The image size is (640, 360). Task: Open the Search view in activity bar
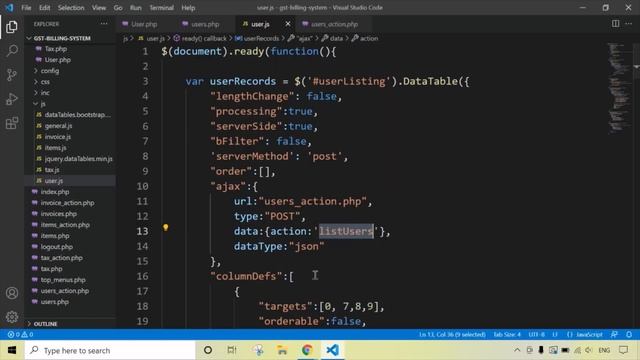(x=12, y=51)
